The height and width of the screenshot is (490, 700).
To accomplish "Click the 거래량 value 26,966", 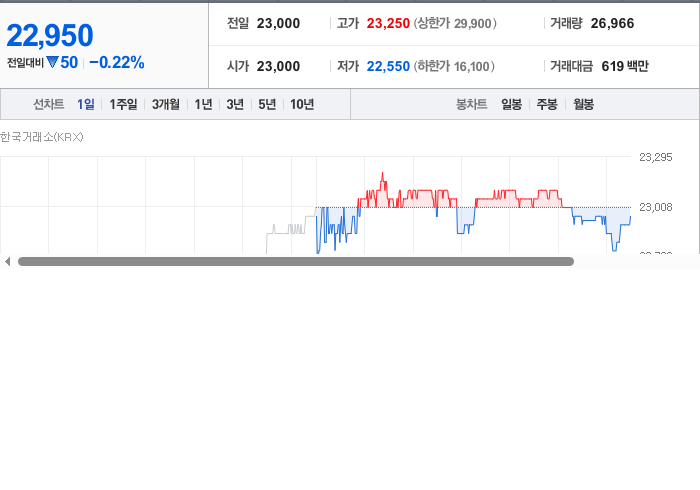I will point(612,23).
